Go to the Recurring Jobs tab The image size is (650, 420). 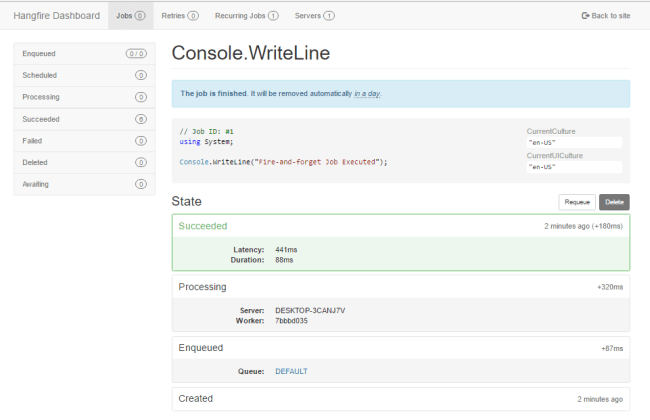[x=246, y=16]
